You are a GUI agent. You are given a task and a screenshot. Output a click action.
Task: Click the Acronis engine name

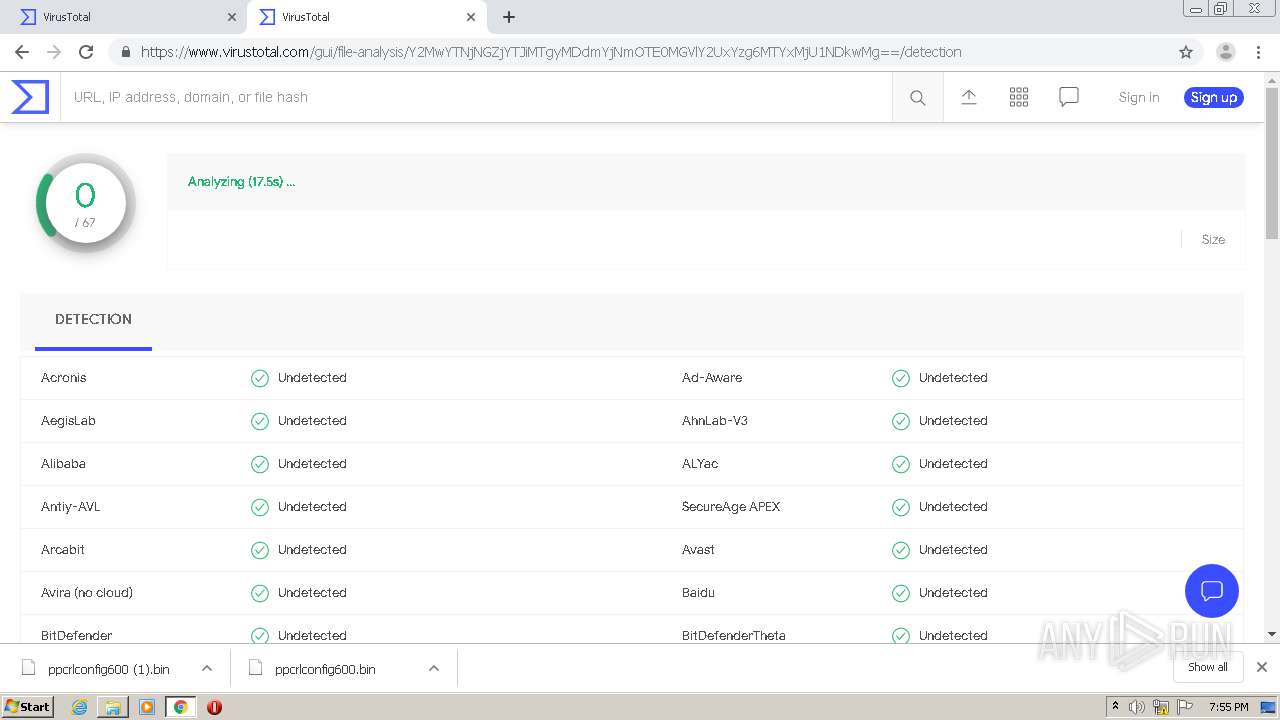64,378
